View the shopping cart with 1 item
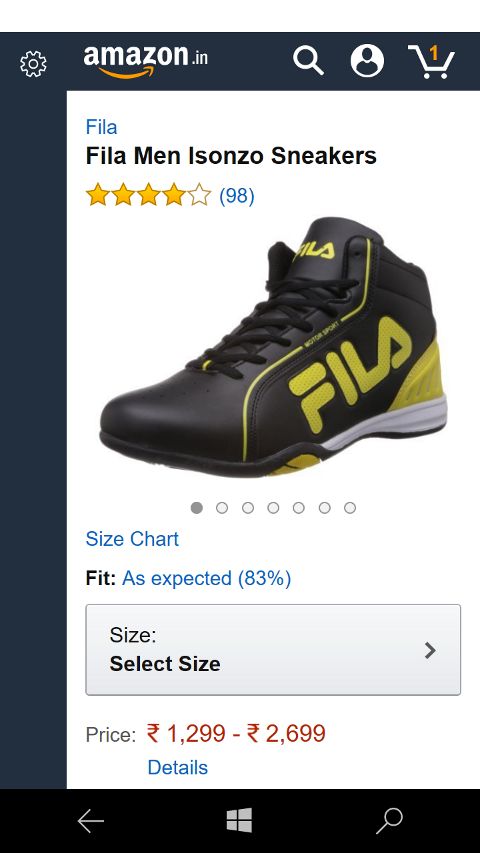 431,61
